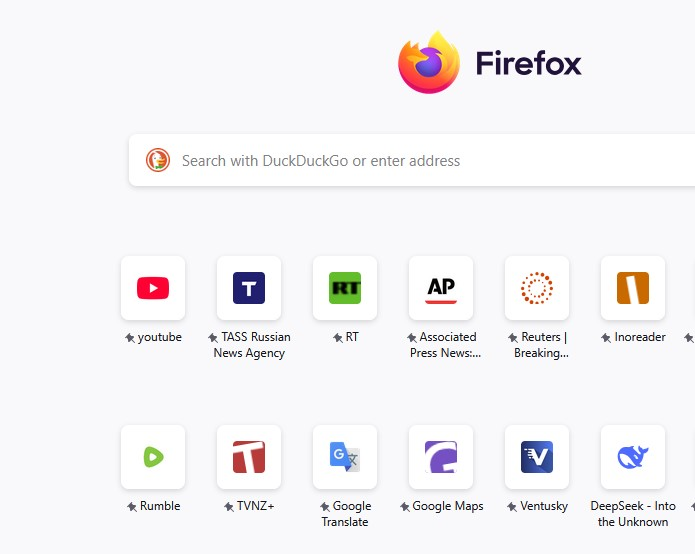
Task: Open the Rumble shortcut tile
Action: 153,457
